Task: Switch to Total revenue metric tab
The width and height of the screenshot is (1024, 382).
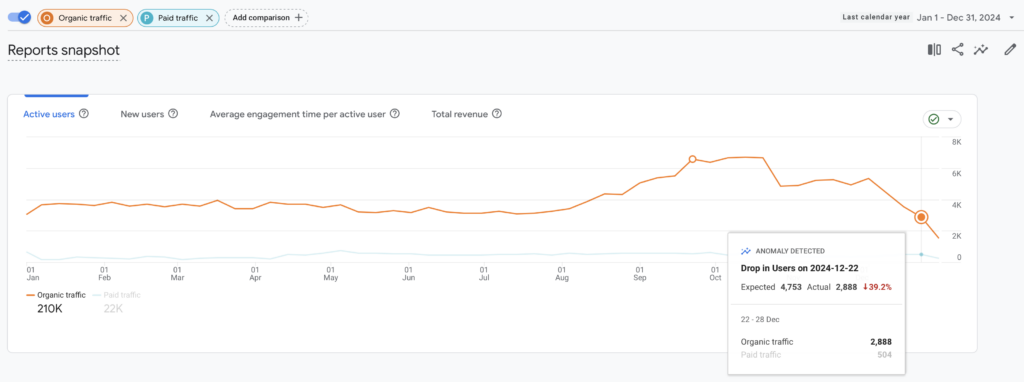Action: 460,114
